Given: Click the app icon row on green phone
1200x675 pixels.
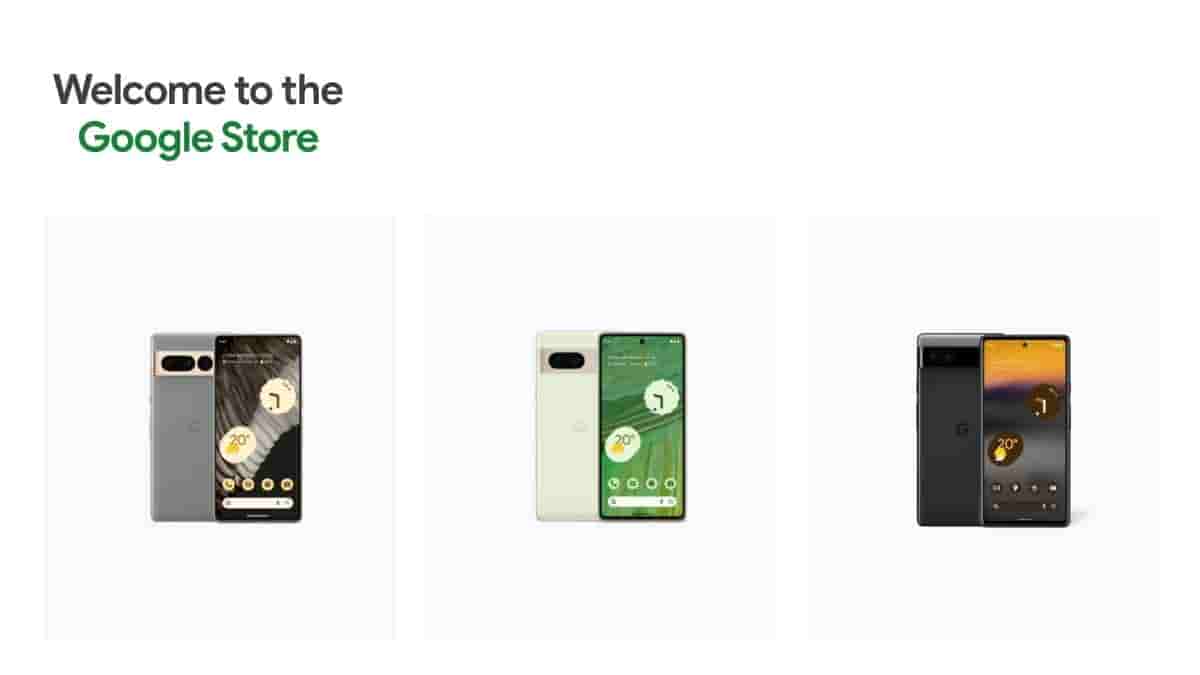Looking at the screenshot, I should 643,483.
